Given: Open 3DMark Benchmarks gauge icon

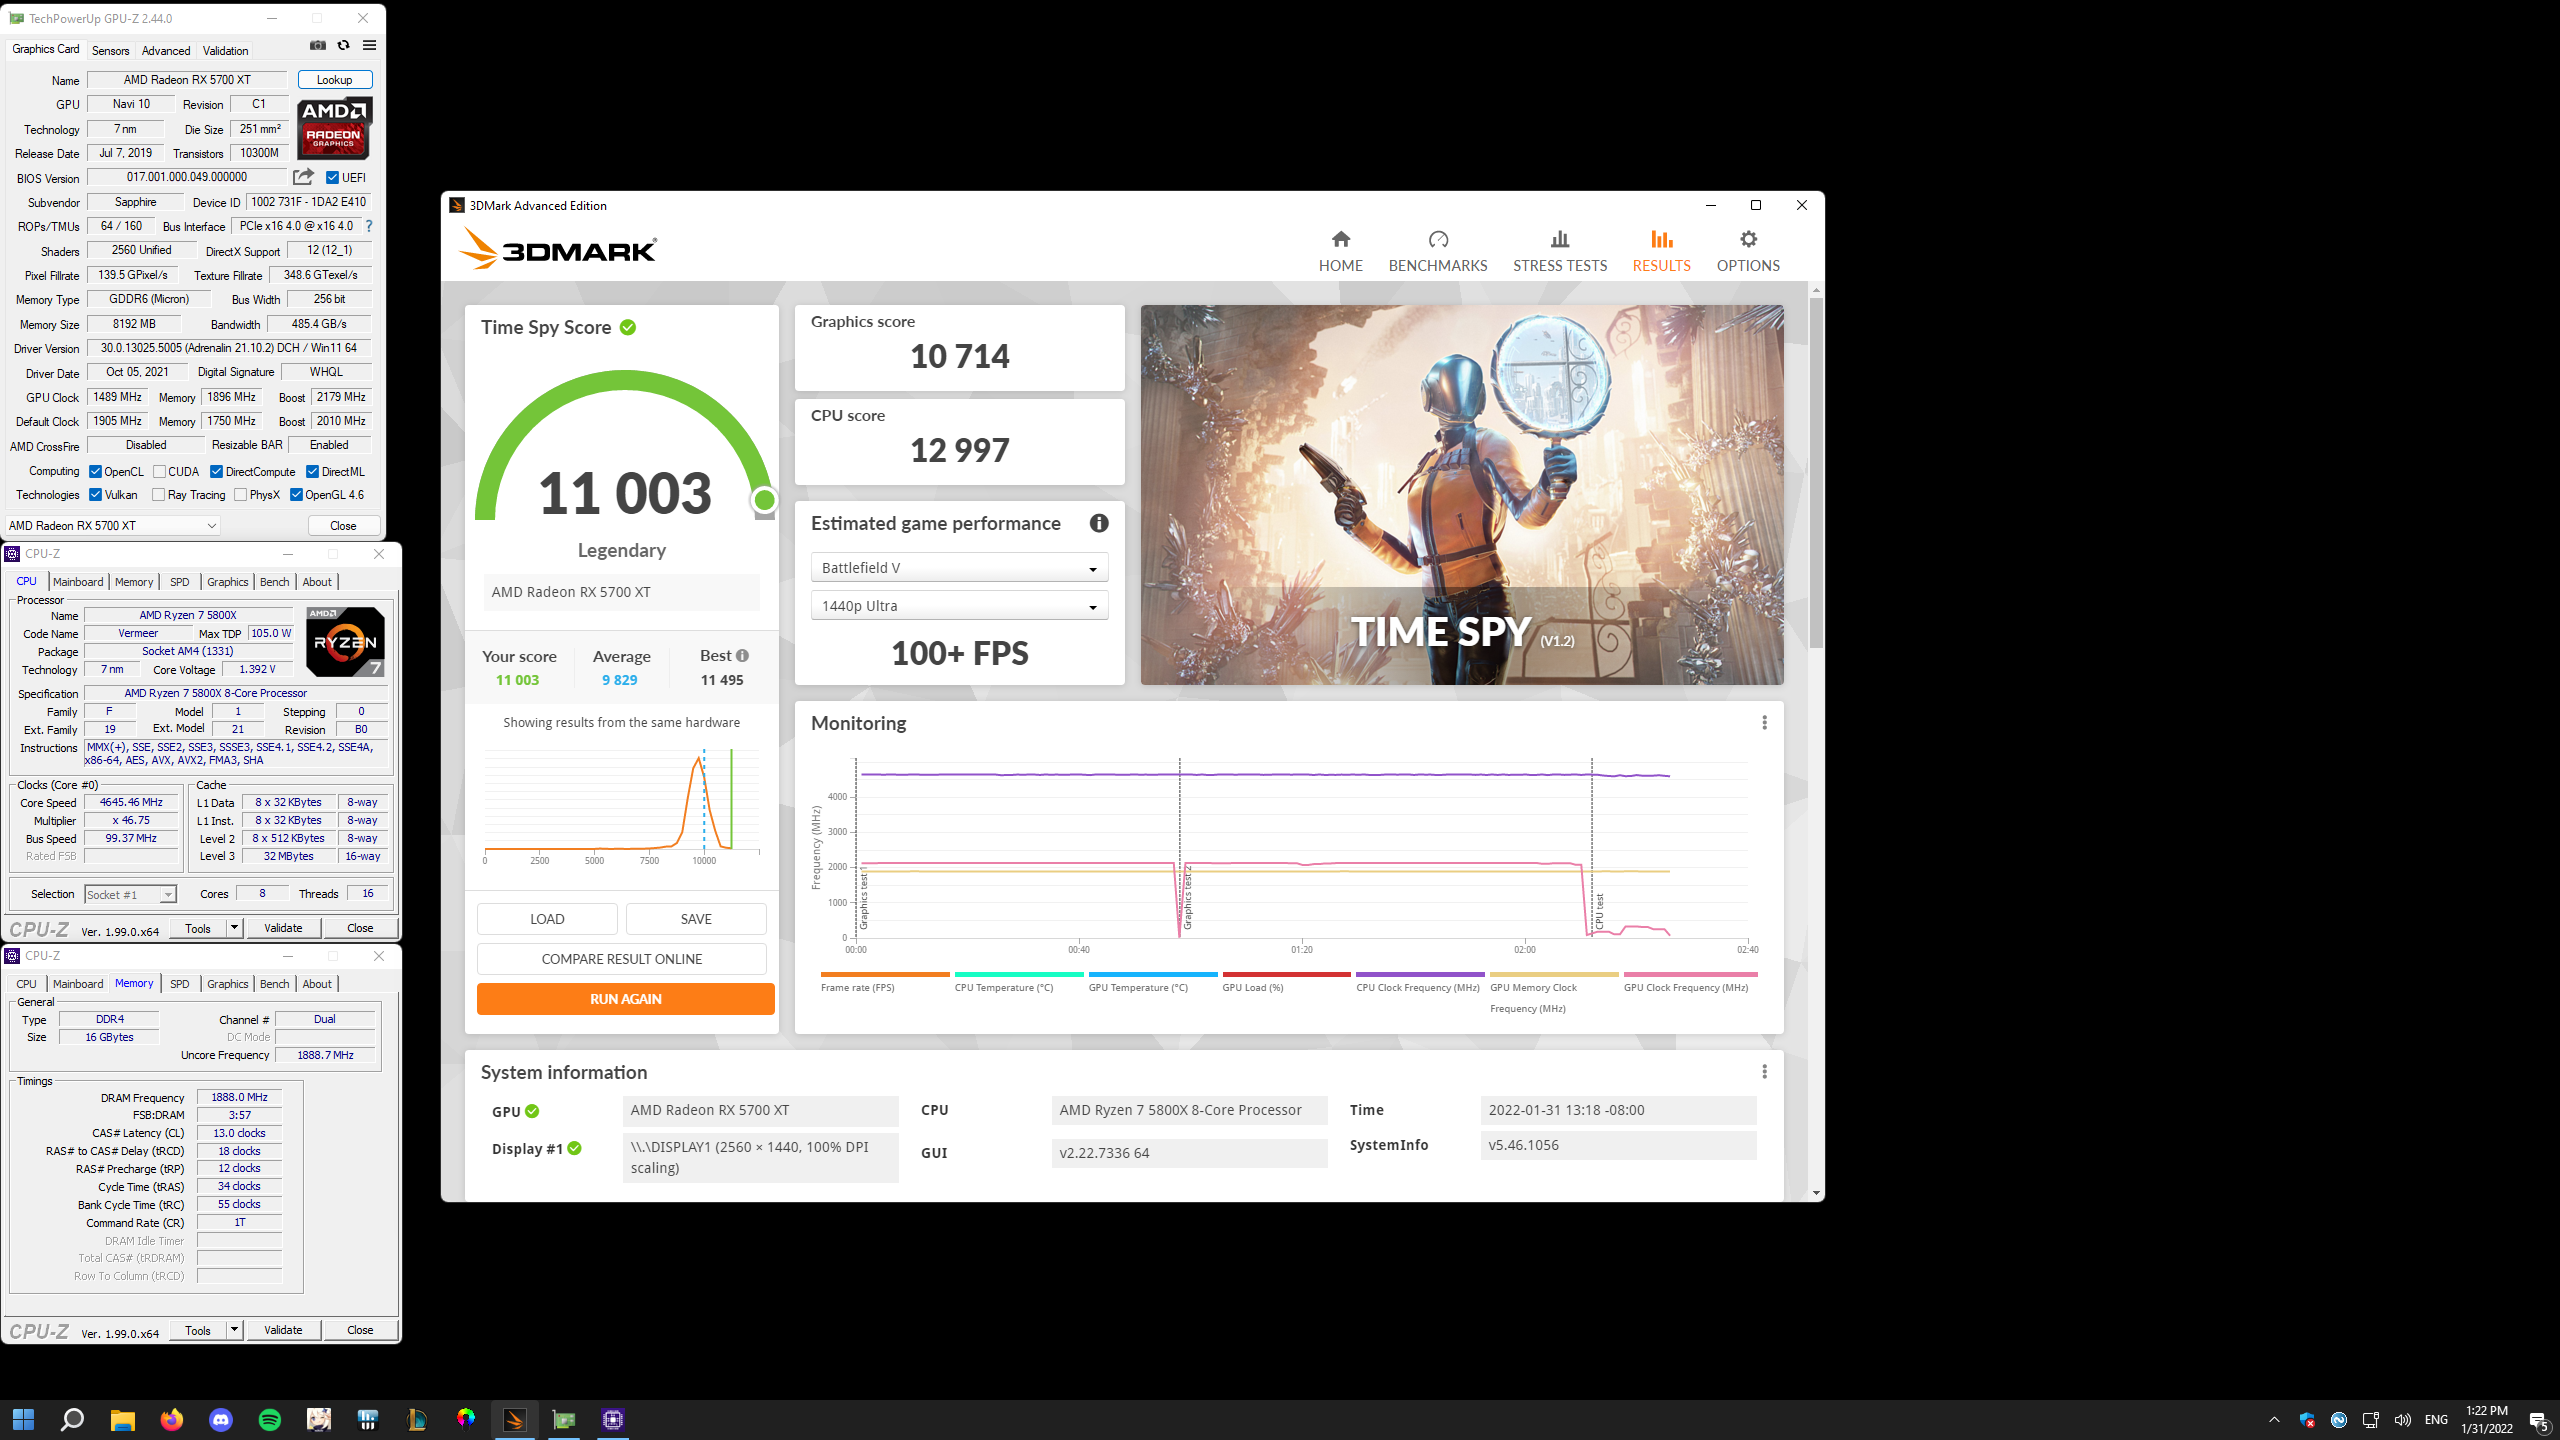Looking at the screenshot, I should point(1438,239).
